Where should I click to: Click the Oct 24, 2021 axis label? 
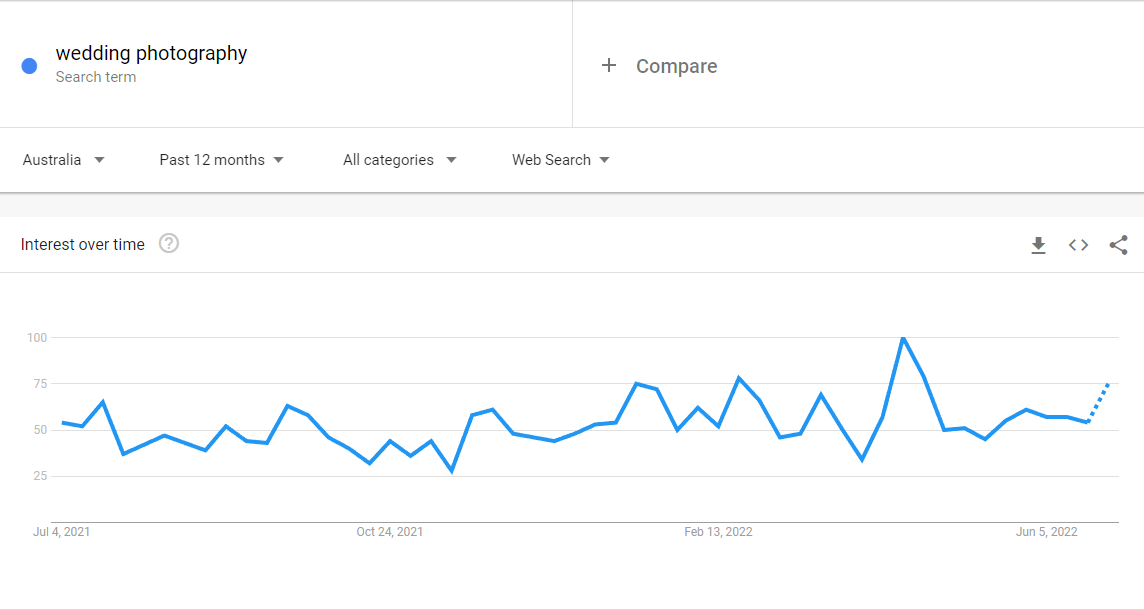(390, 532)
